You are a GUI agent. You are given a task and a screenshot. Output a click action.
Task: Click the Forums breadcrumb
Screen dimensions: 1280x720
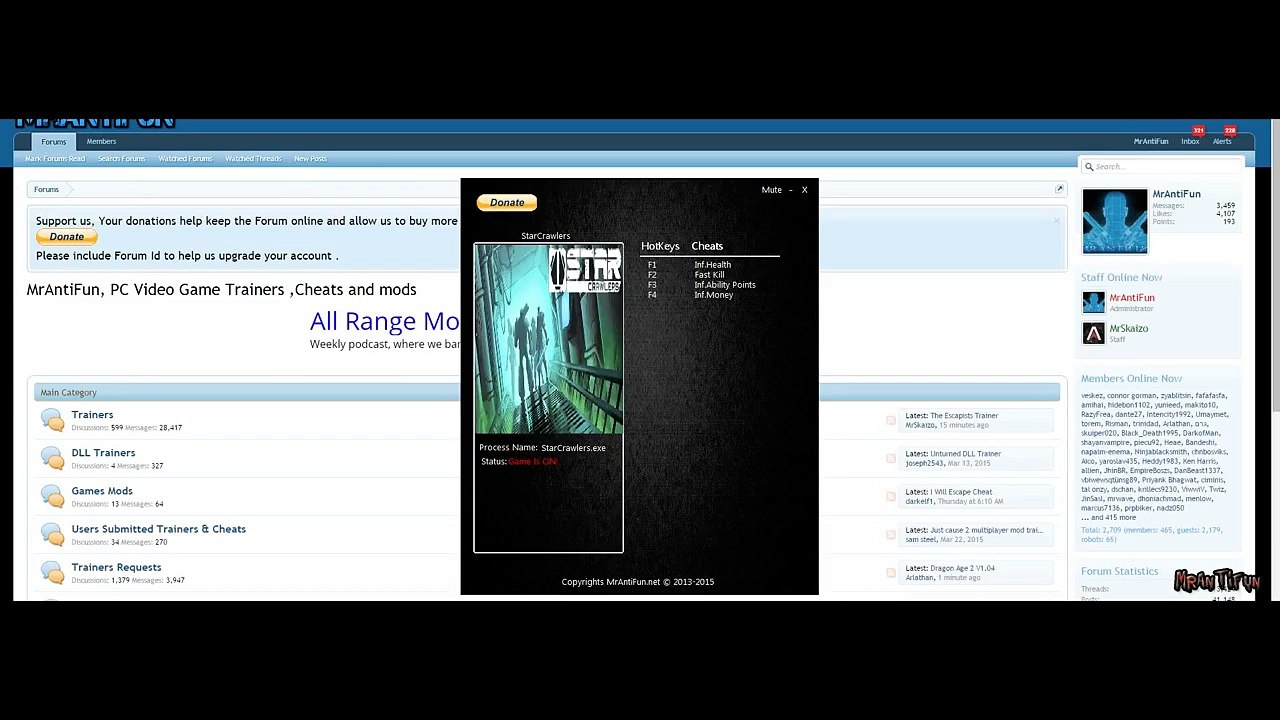point(46,189)
